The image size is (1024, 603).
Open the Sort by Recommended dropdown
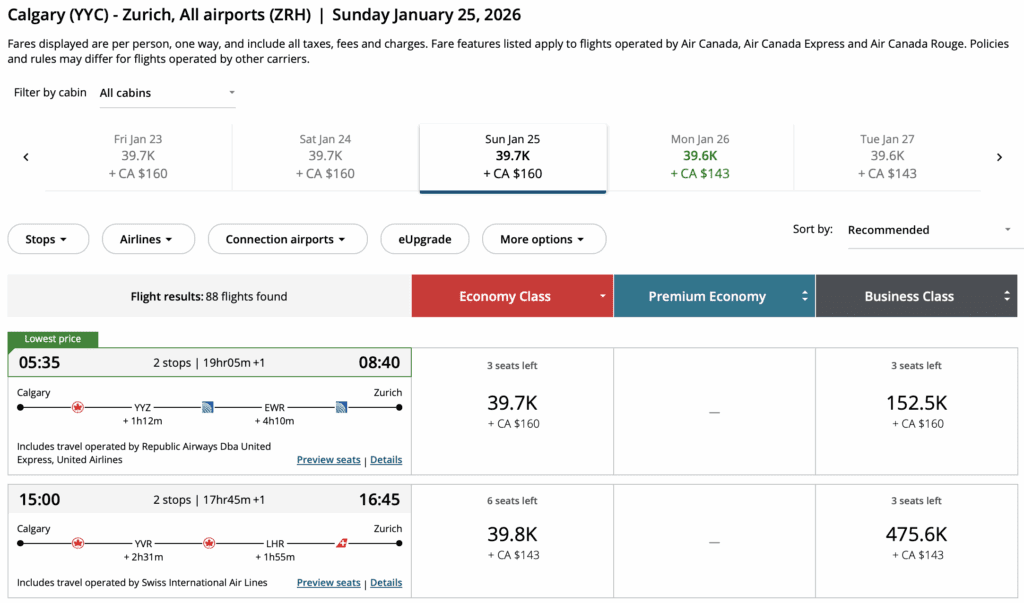[x=929, y=230]
